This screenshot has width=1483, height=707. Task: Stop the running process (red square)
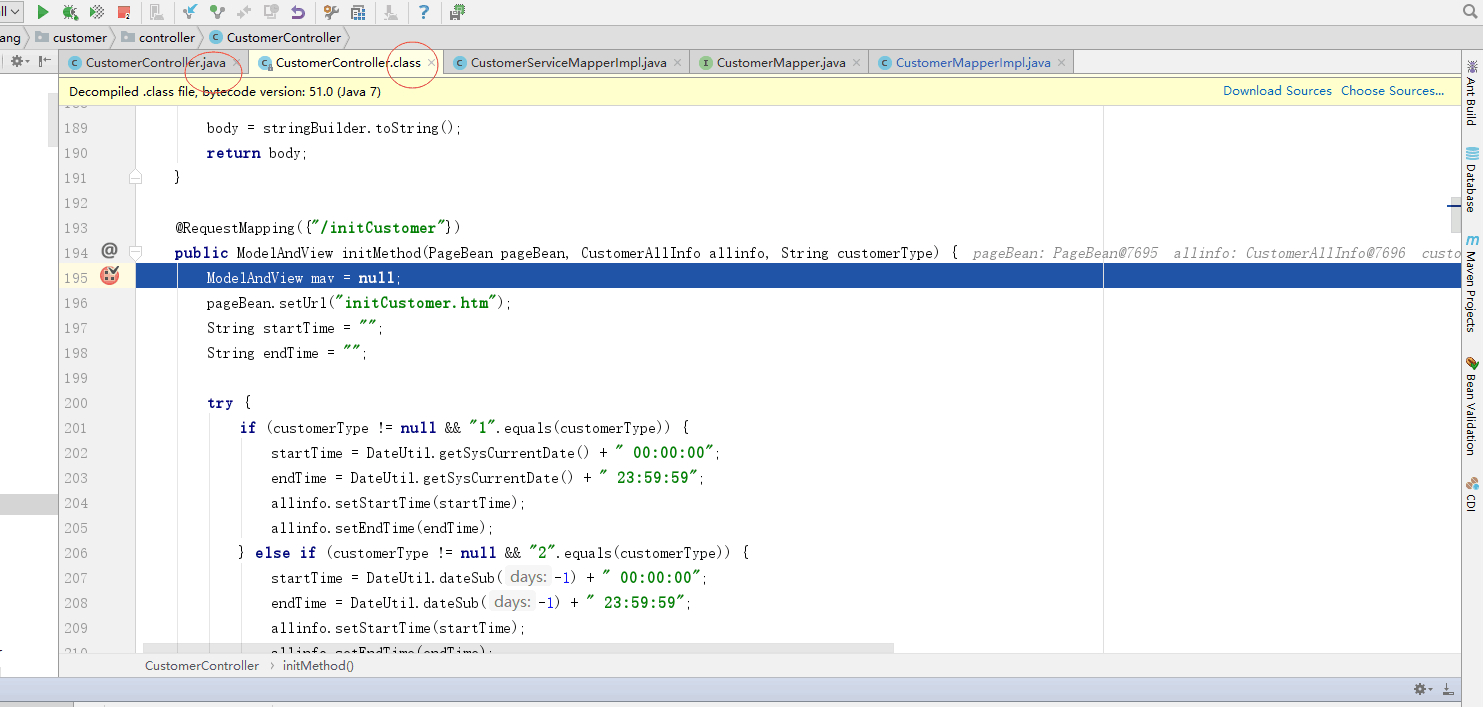click(x=124, y=12)
